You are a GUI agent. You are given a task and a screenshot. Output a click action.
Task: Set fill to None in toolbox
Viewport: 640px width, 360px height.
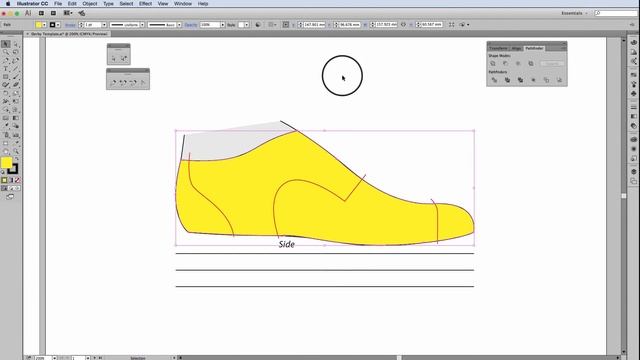(x=17, y=180)
